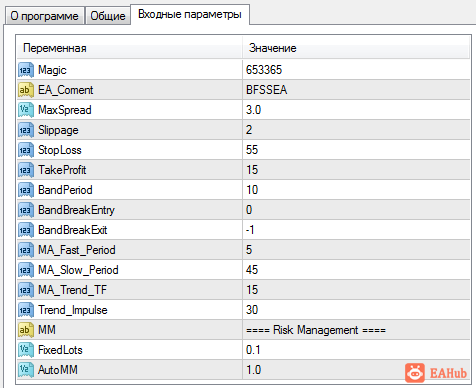Image resolution: width=476 pixels, height=388 pixels.
Task: Select the MA_Trend_TF variable name
Action: 72,290
